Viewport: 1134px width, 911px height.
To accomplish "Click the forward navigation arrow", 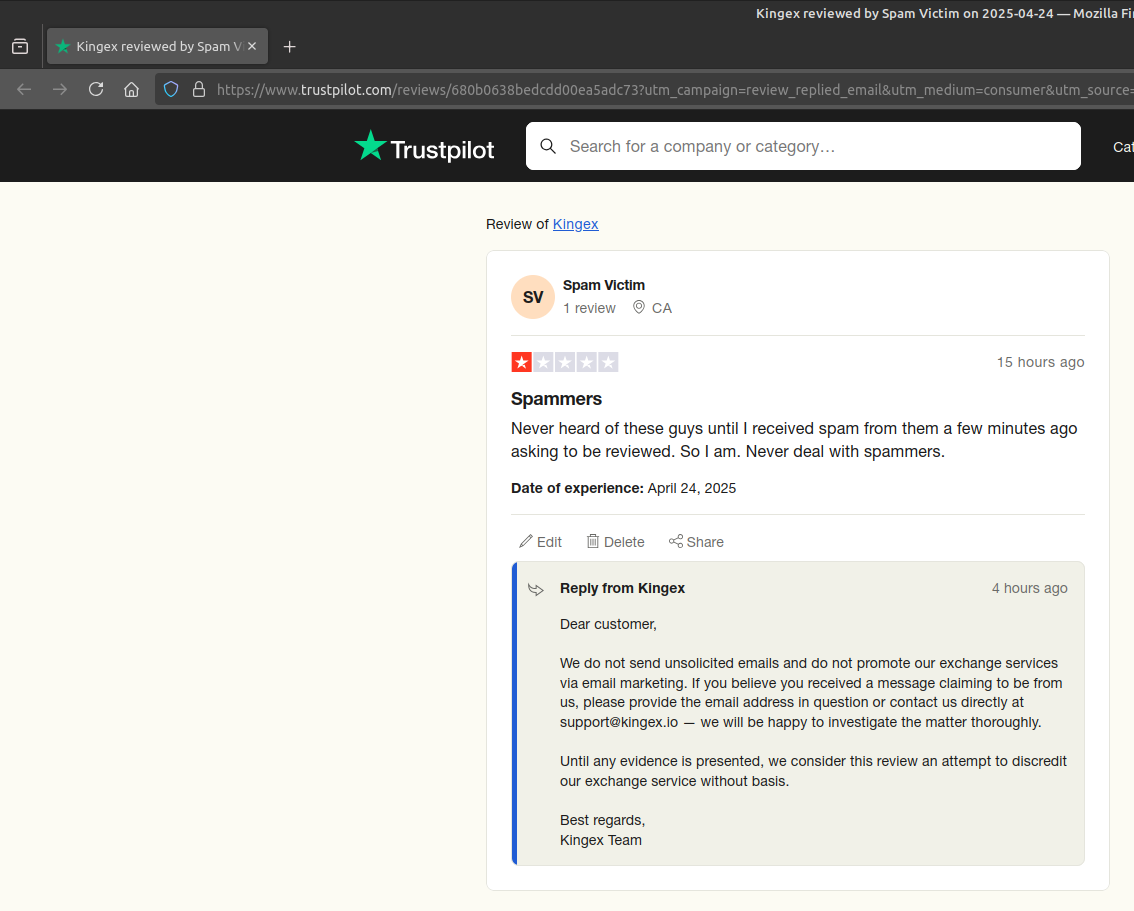I will (x=60, y=89).
